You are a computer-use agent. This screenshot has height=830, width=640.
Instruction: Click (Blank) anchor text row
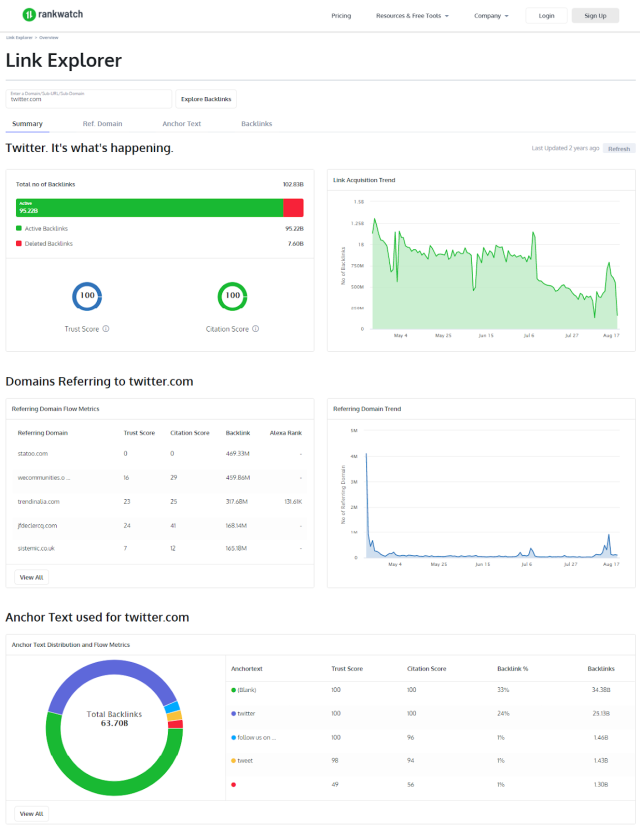click(x=430, y=690)
